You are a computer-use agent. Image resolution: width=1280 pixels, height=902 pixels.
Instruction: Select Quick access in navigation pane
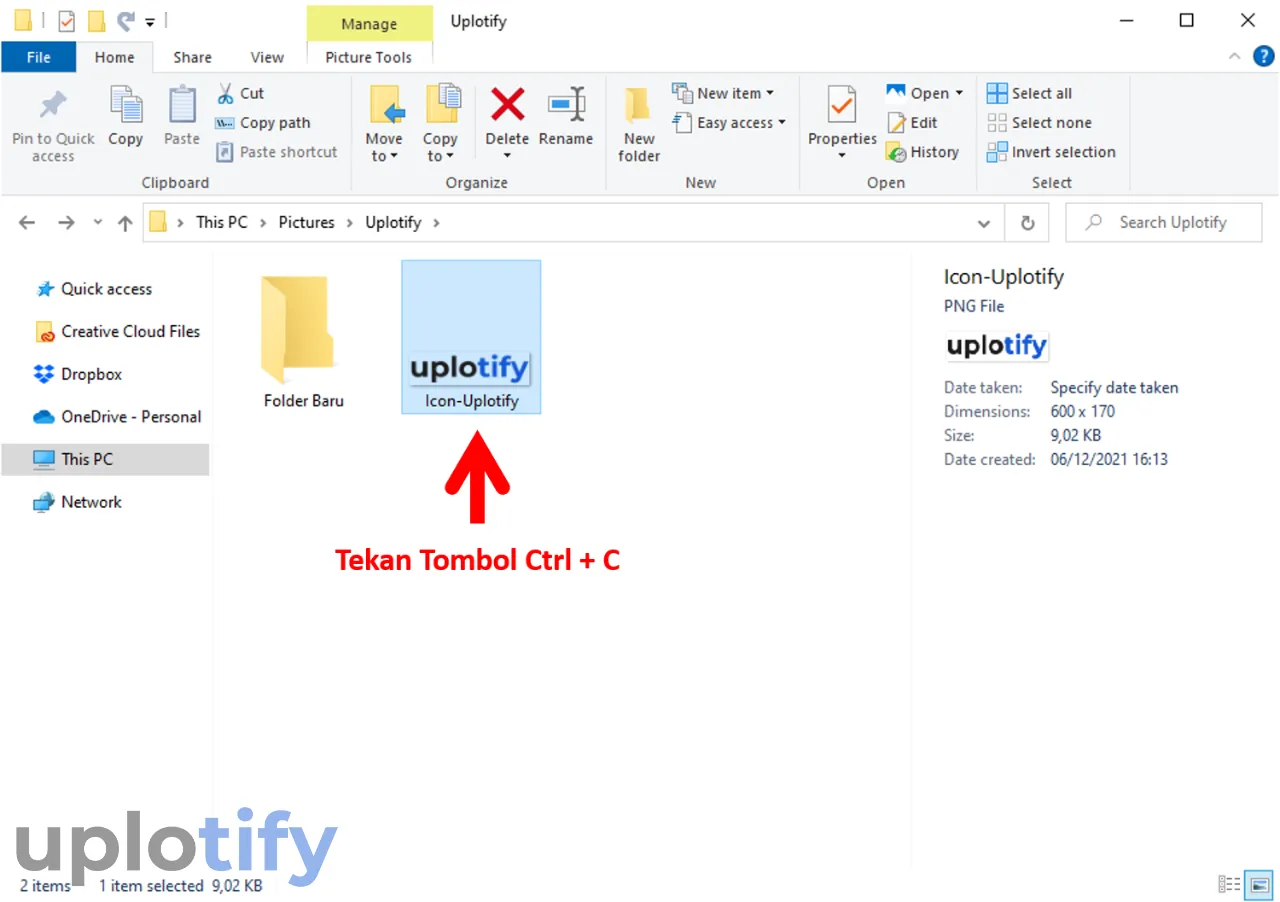point(107,289)
